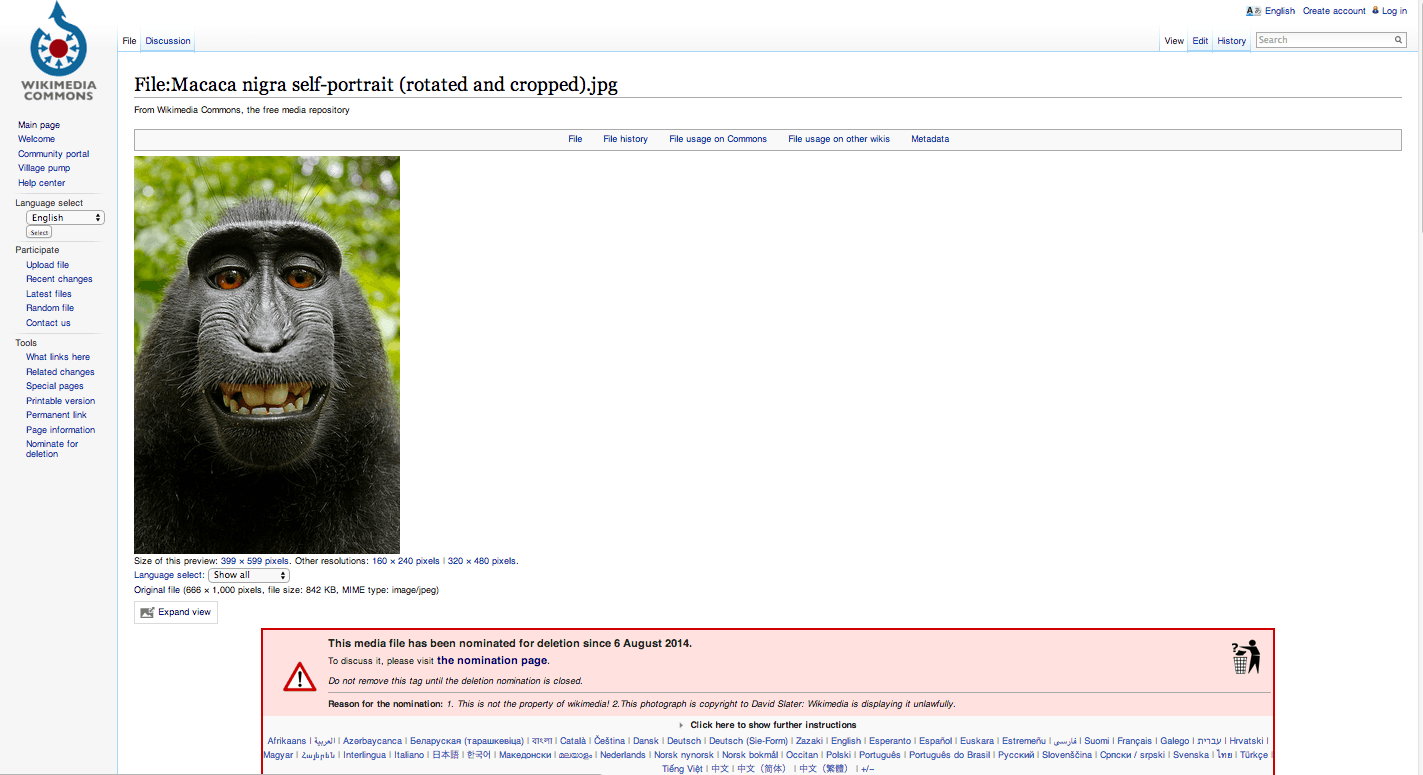Open the Show all language dropdown
The width and height of the screenshot is (1423, 775).
[249, 575]
